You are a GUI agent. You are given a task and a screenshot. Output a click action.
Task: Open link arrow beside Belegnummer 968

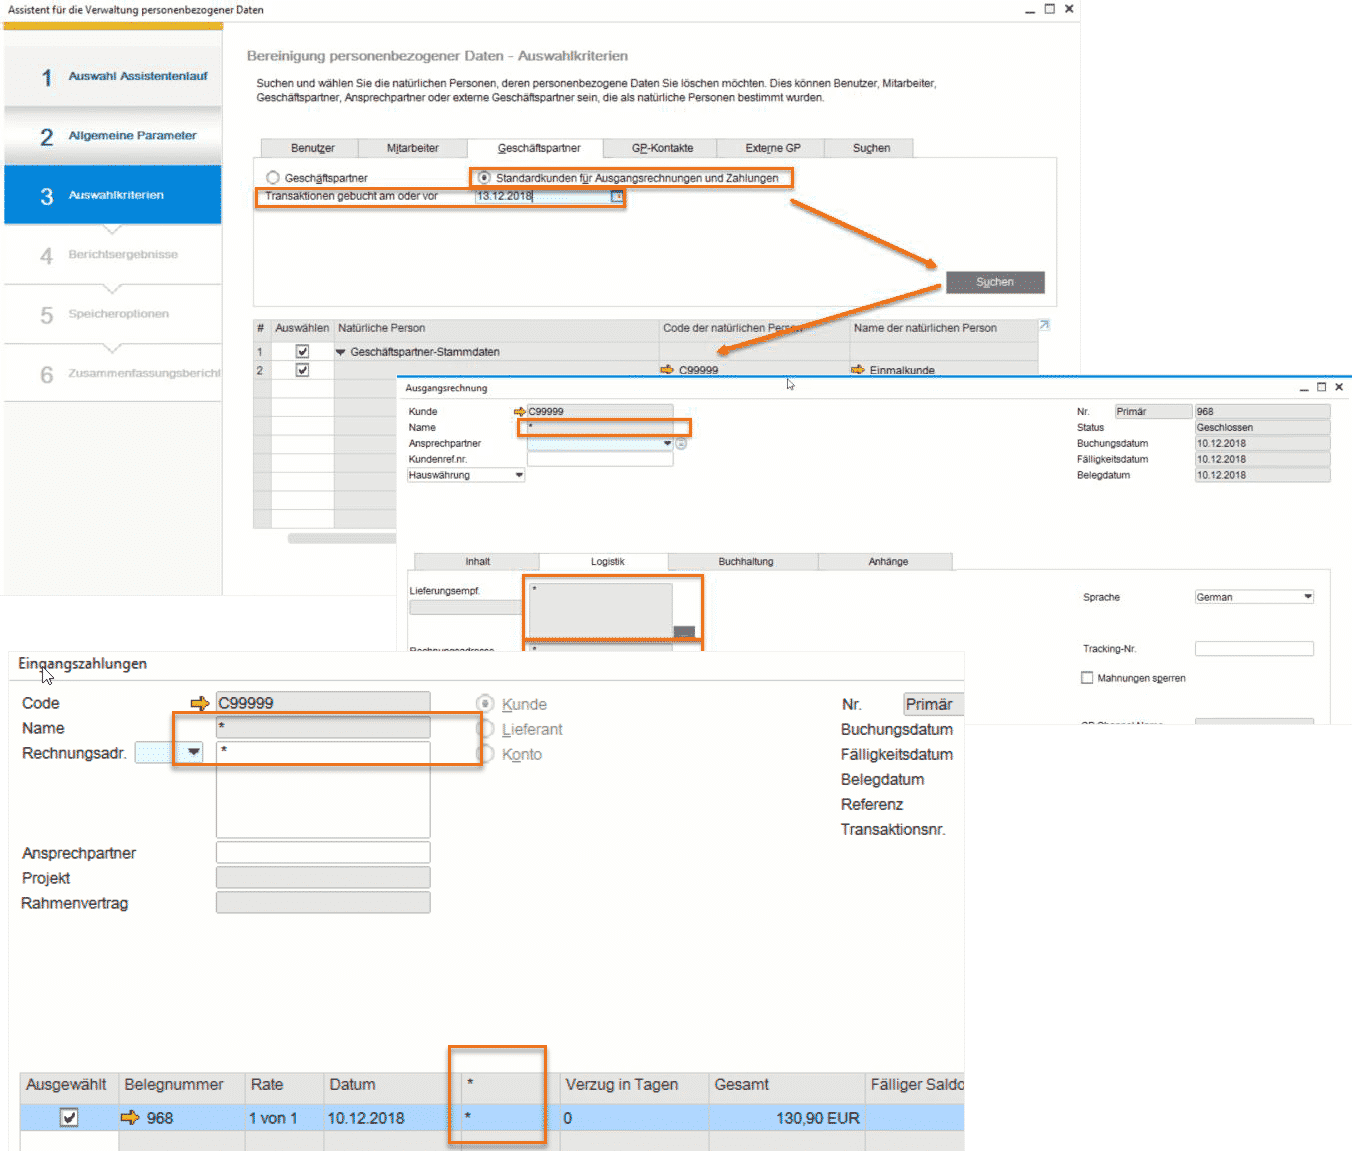[x=130, y=1118]
